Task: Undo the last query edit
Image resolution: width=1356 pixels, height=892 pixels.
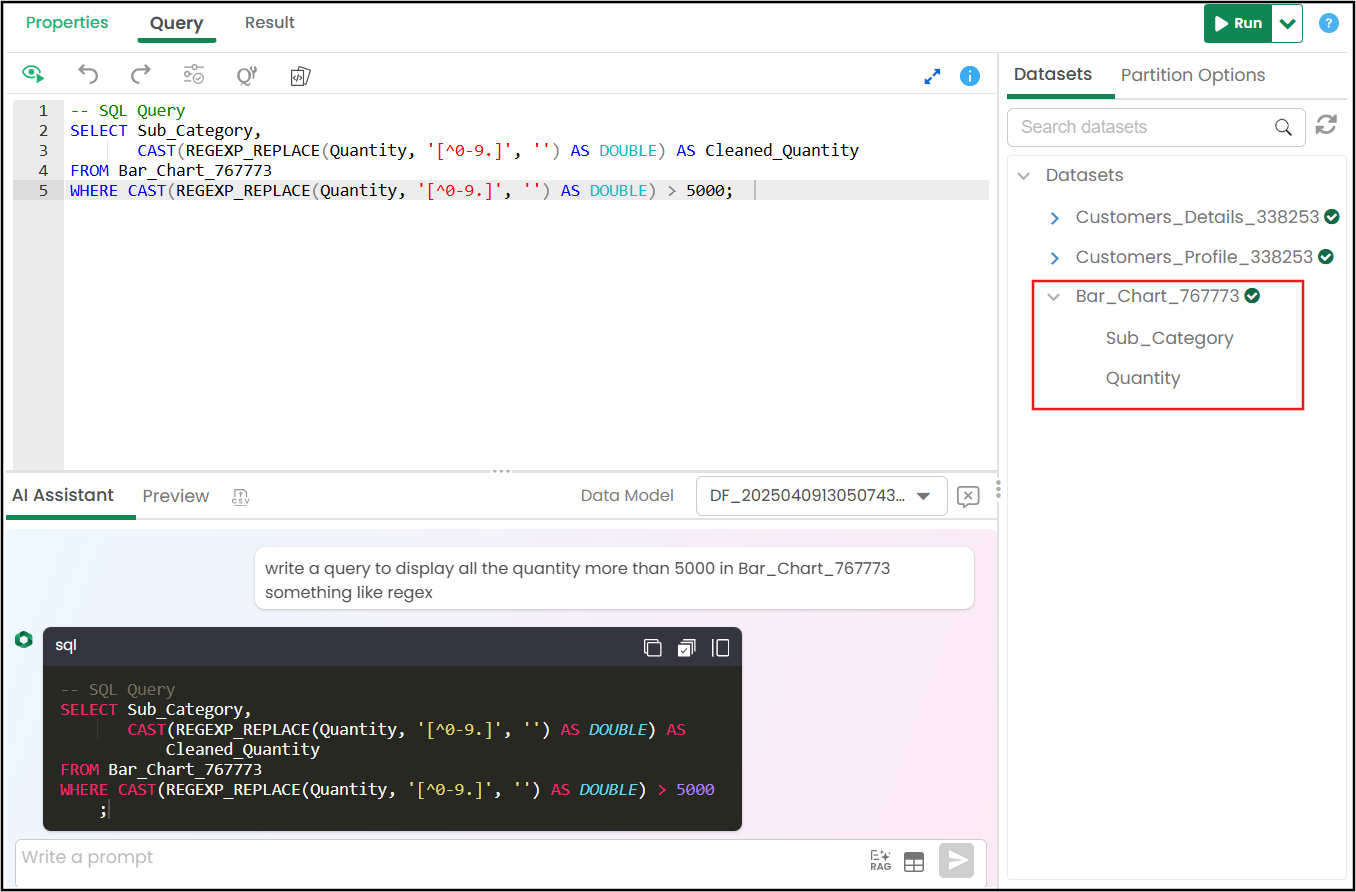Action: click(88, 74)
